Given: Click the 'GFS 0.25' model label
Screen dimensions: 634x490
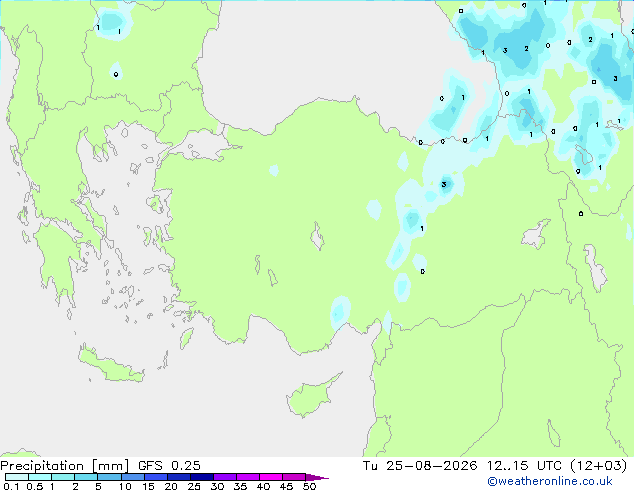Looking at the screenshot, I should tap(169, 466).
